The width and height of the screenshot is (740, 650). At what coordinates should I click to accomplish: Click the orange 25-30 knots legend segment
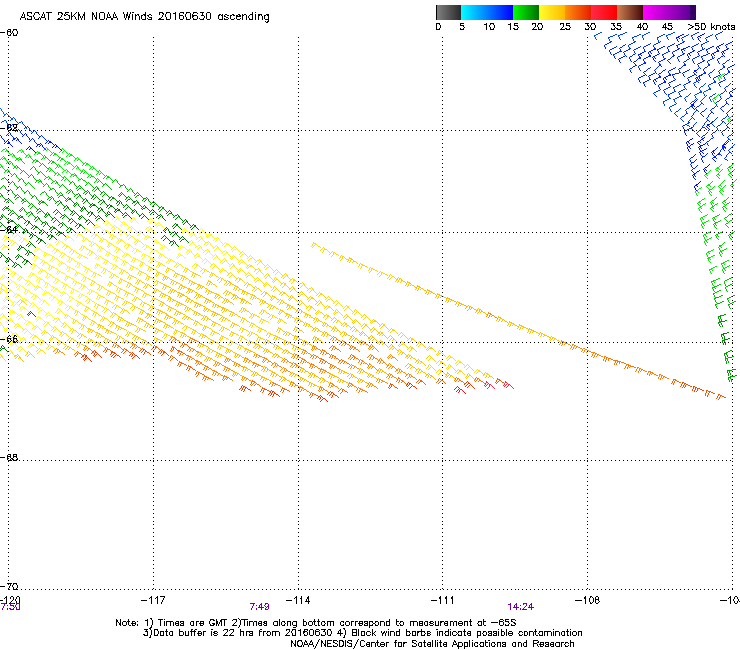coord(578,12)
